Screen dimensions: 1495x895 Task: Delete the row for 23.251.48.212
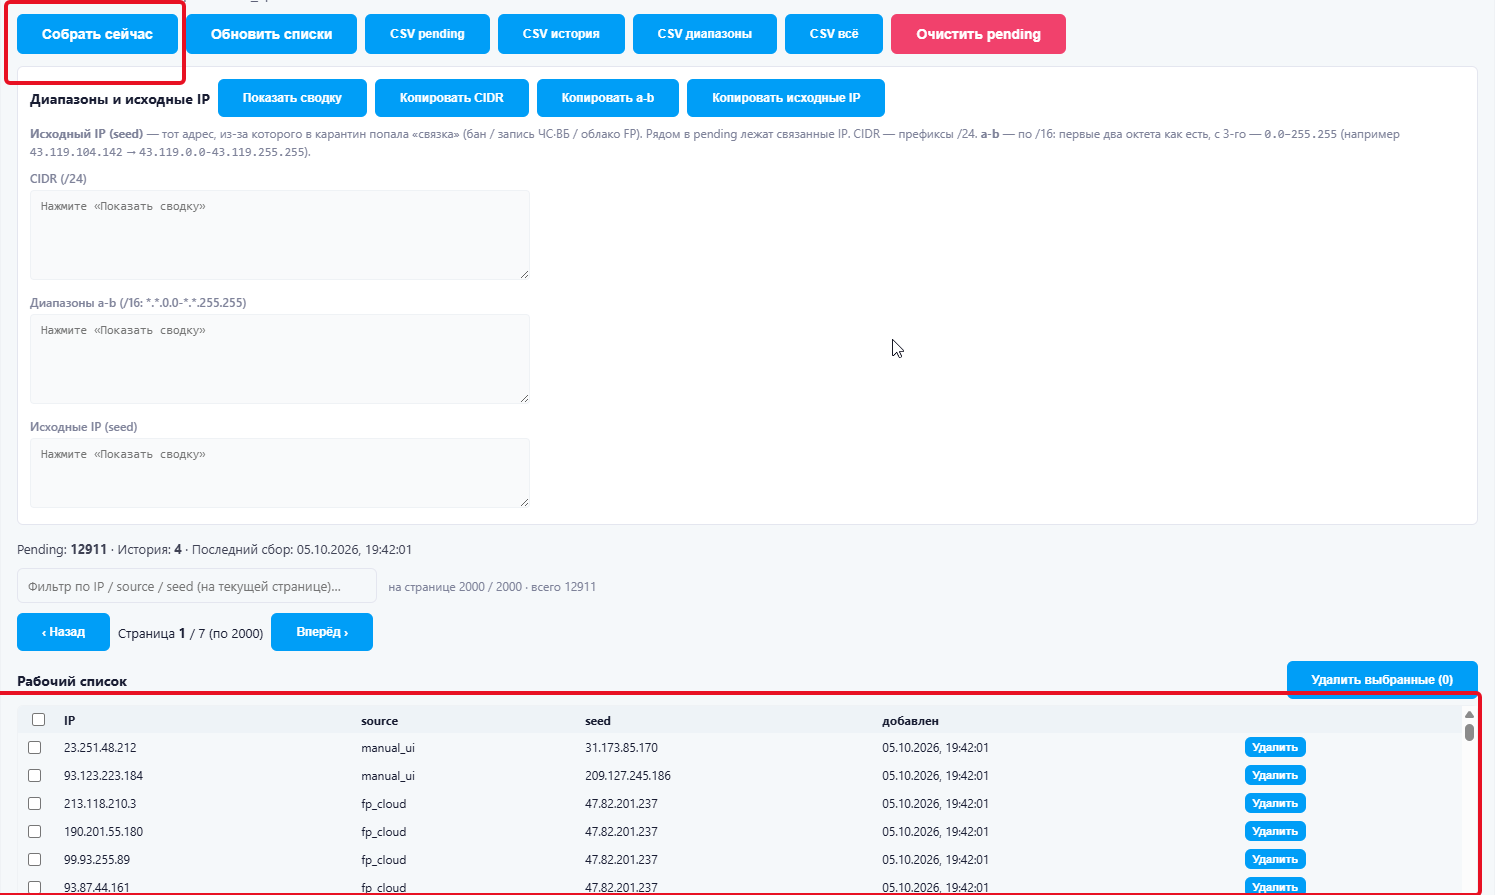1275,747
